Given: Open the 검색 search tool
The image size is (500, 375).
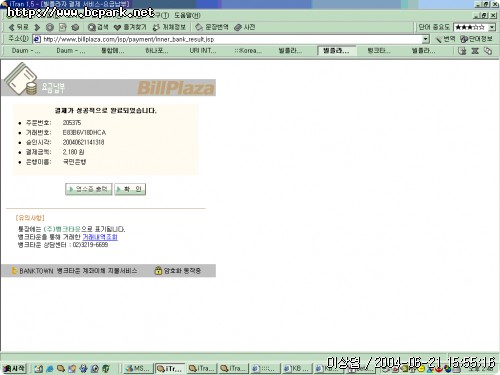Looking at the screenshot, I should (x=98, y=27).
